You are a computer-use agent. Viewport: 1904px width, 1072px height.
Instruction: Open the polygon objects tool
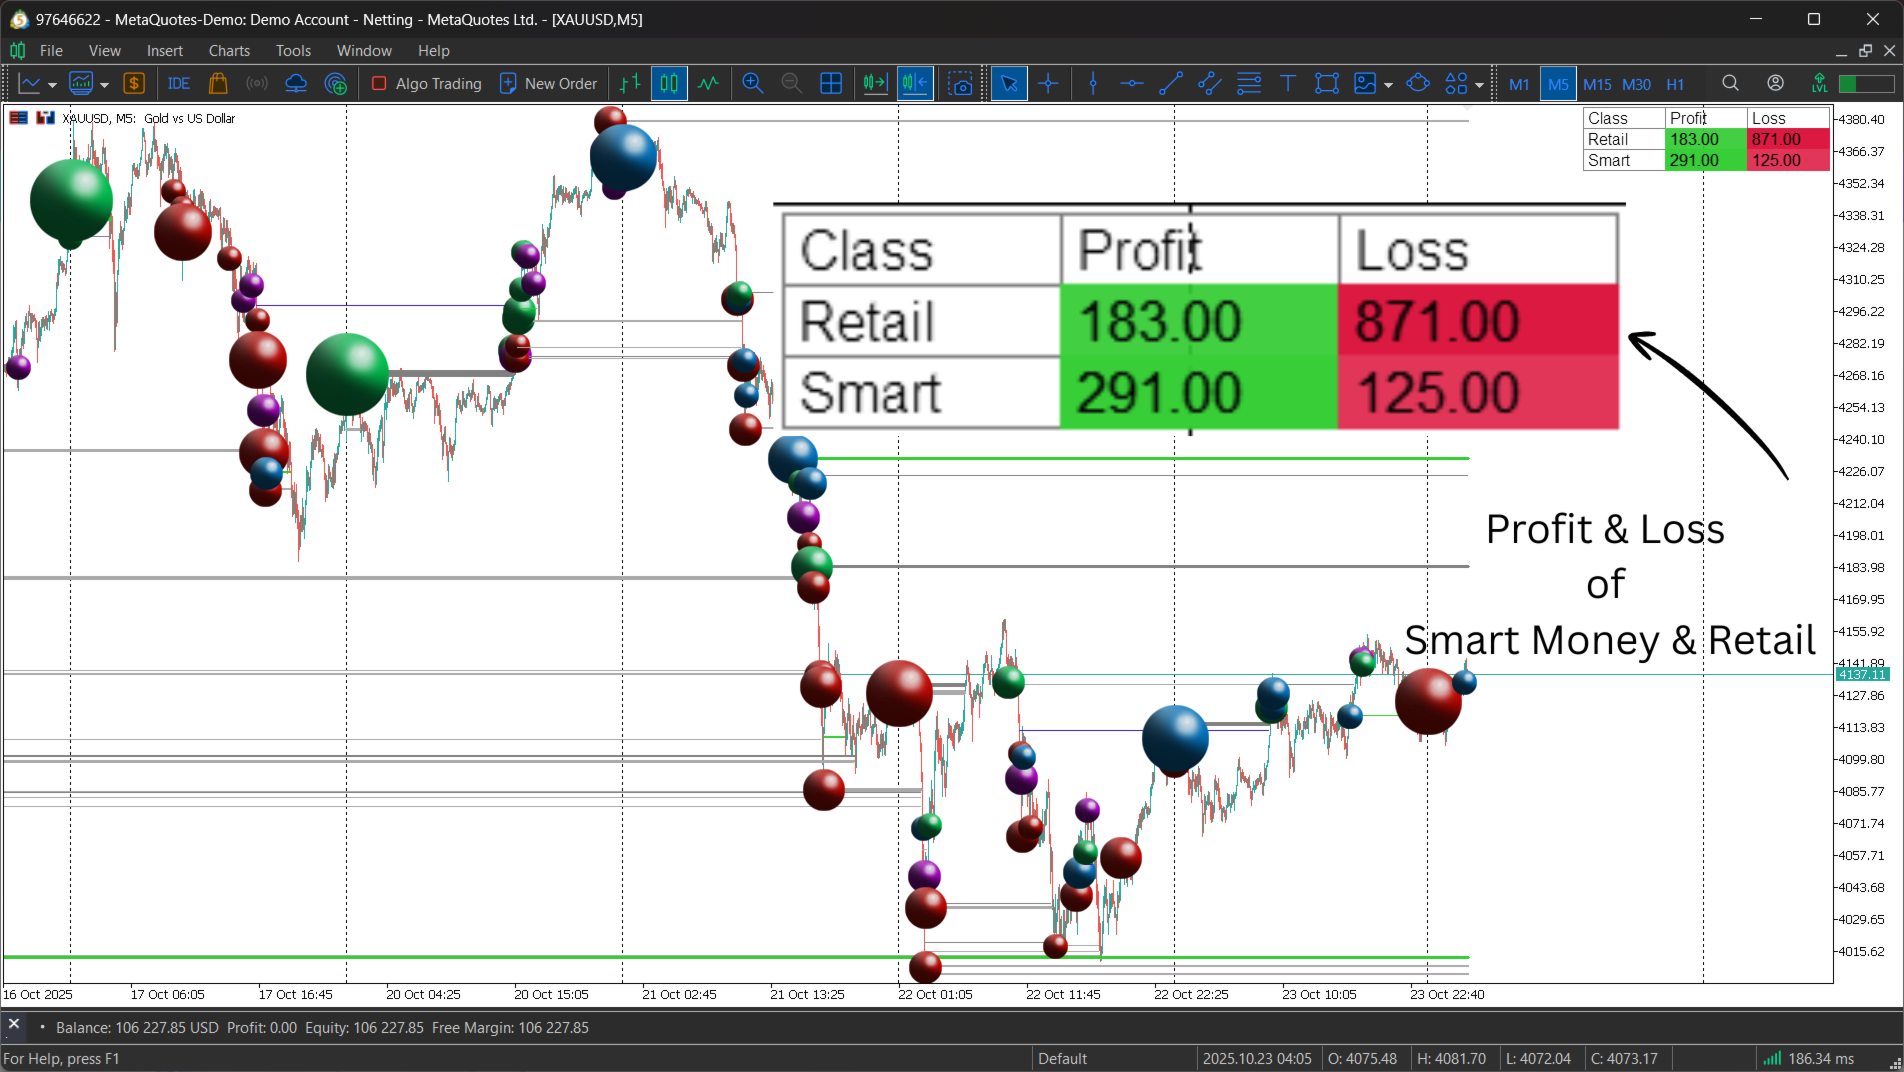[x=1418, y=84]
